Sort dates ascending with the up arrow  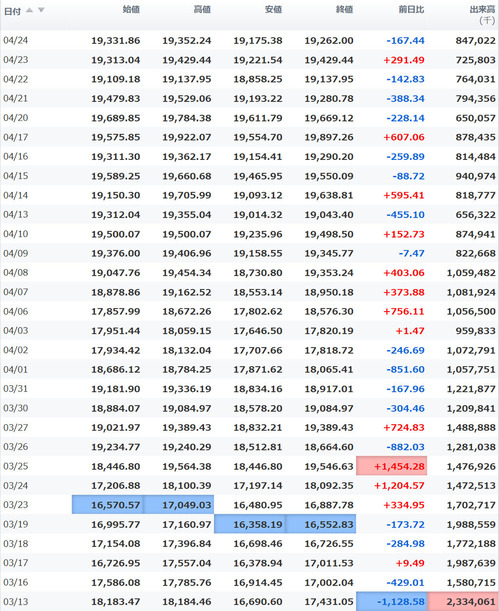coord(29,11)
